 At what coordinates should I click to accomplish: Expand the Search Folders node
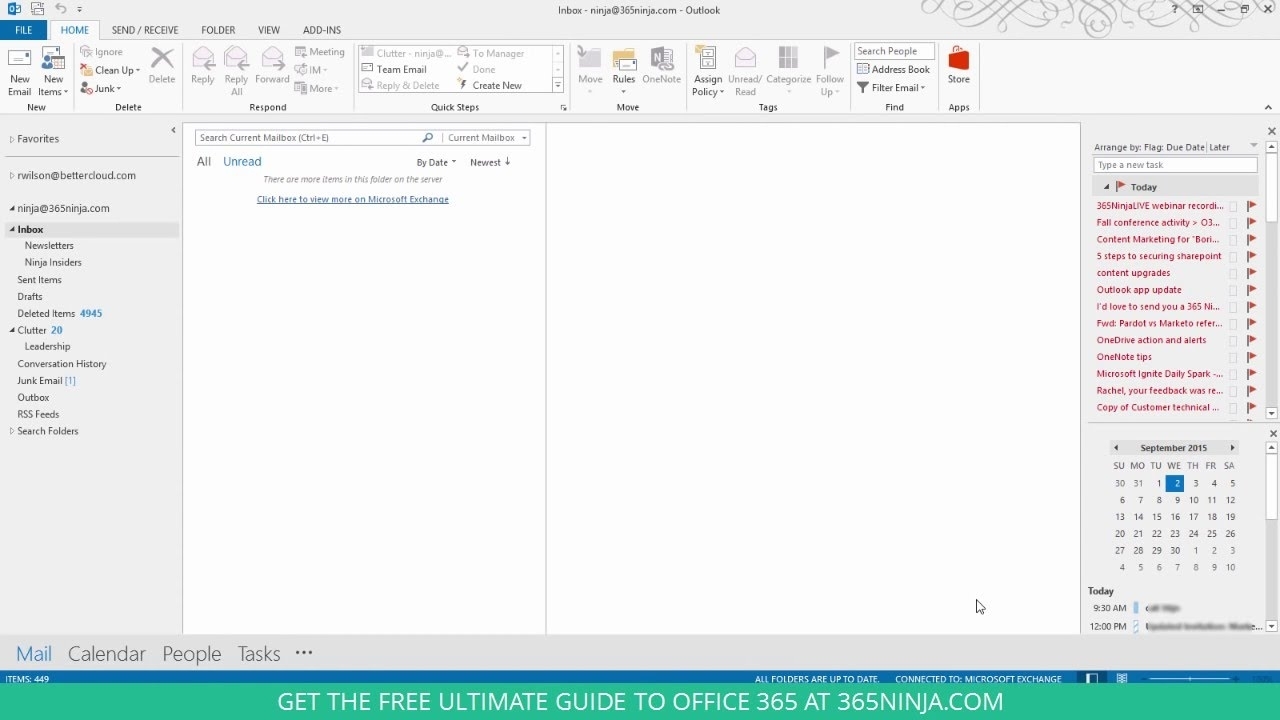12,431
